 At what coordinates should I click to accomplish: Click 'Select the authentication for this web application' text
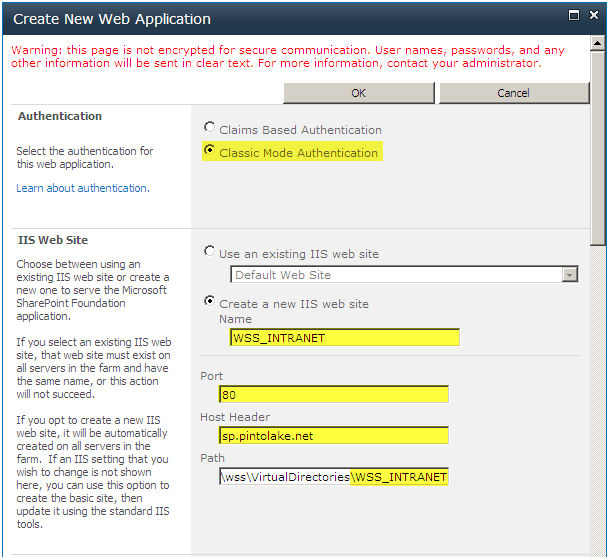(85, 158)
